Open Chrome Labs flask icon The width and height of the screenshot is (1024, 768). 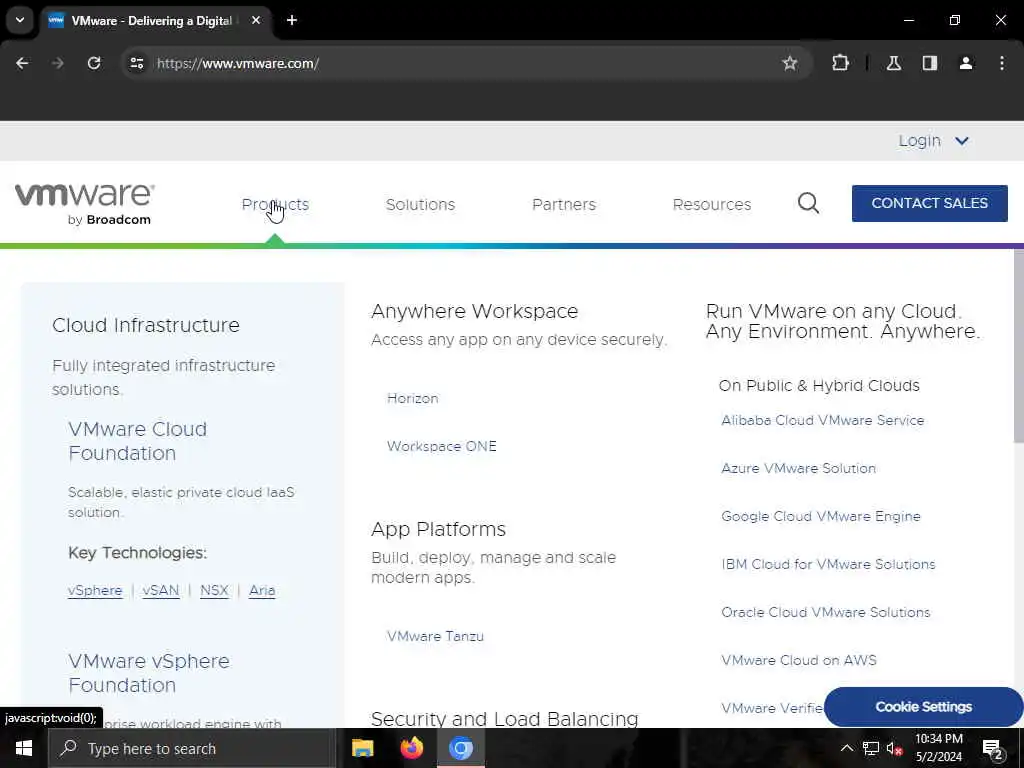point(894,63)
